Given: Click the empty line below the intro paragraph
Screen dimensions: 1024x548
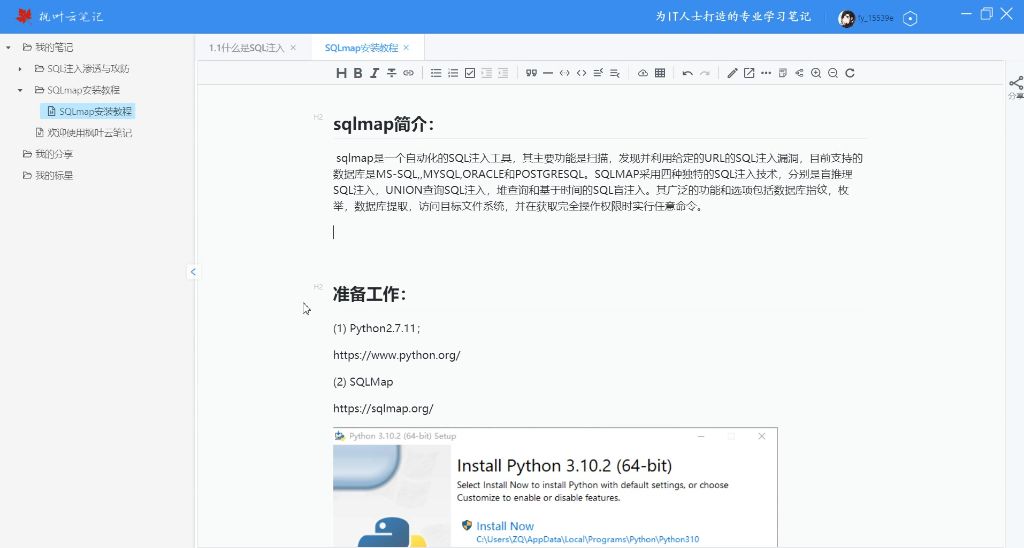Looking at the screenshot, I should pyautogui.click(x=600, y=233).
